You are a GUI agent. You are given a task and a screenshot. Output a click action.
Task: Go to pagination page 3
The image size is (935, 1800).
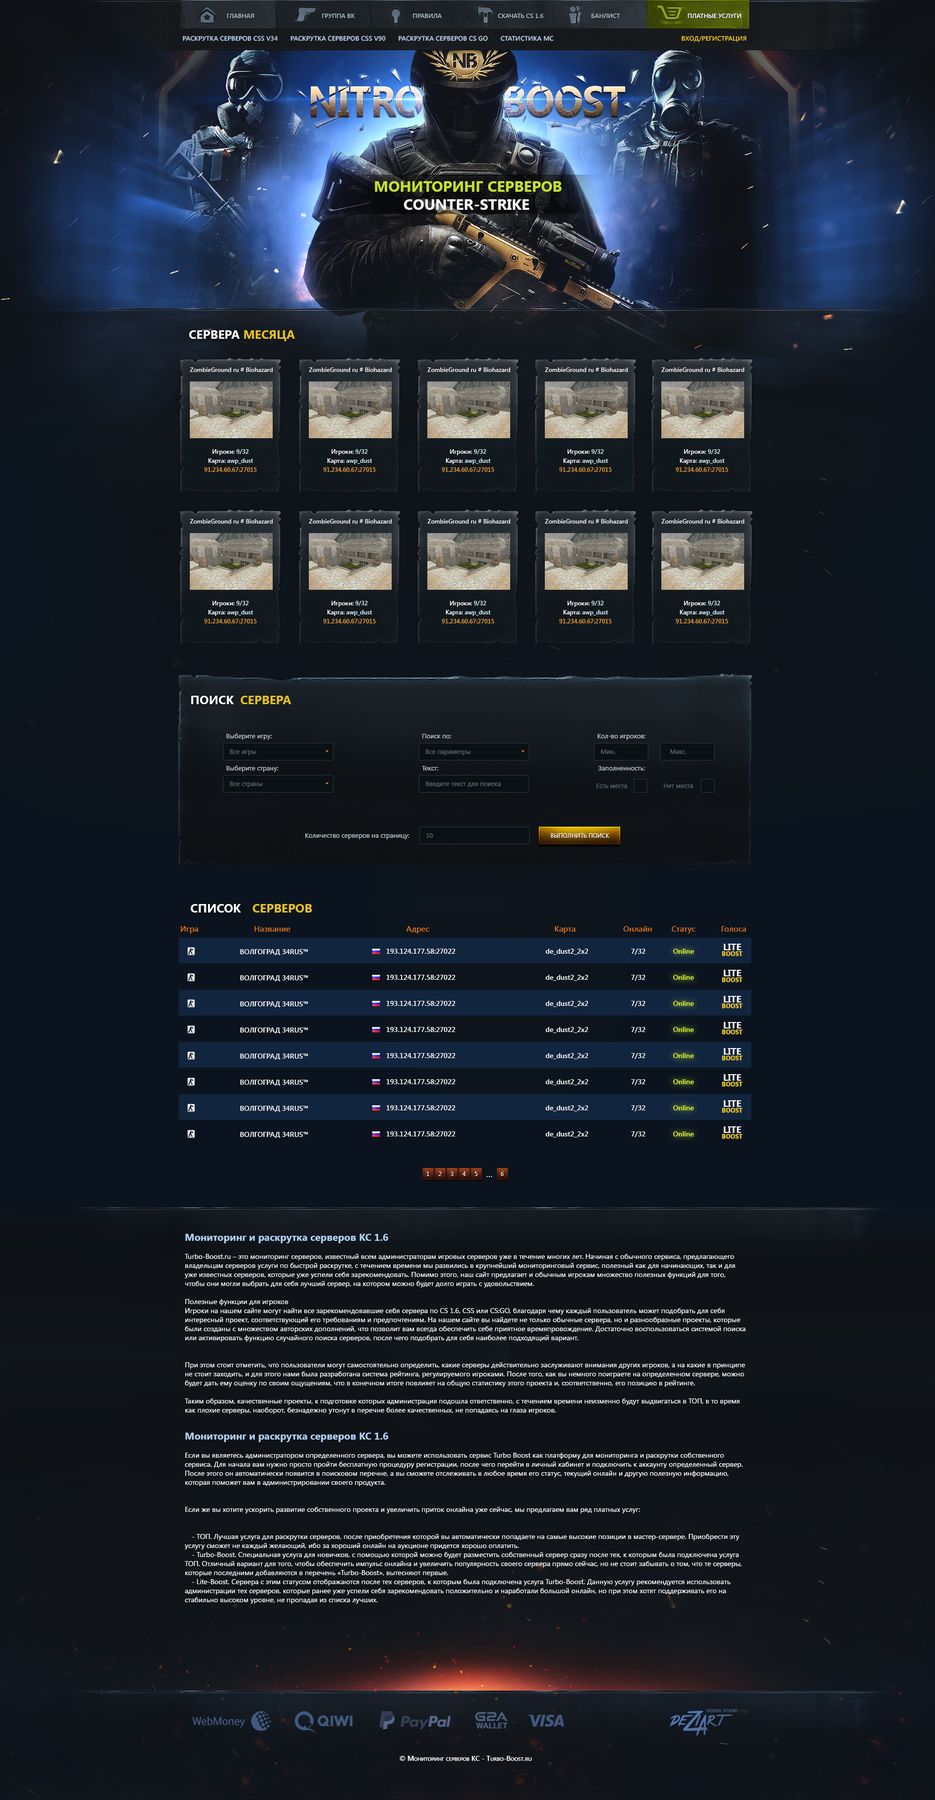click(452, 1174)
